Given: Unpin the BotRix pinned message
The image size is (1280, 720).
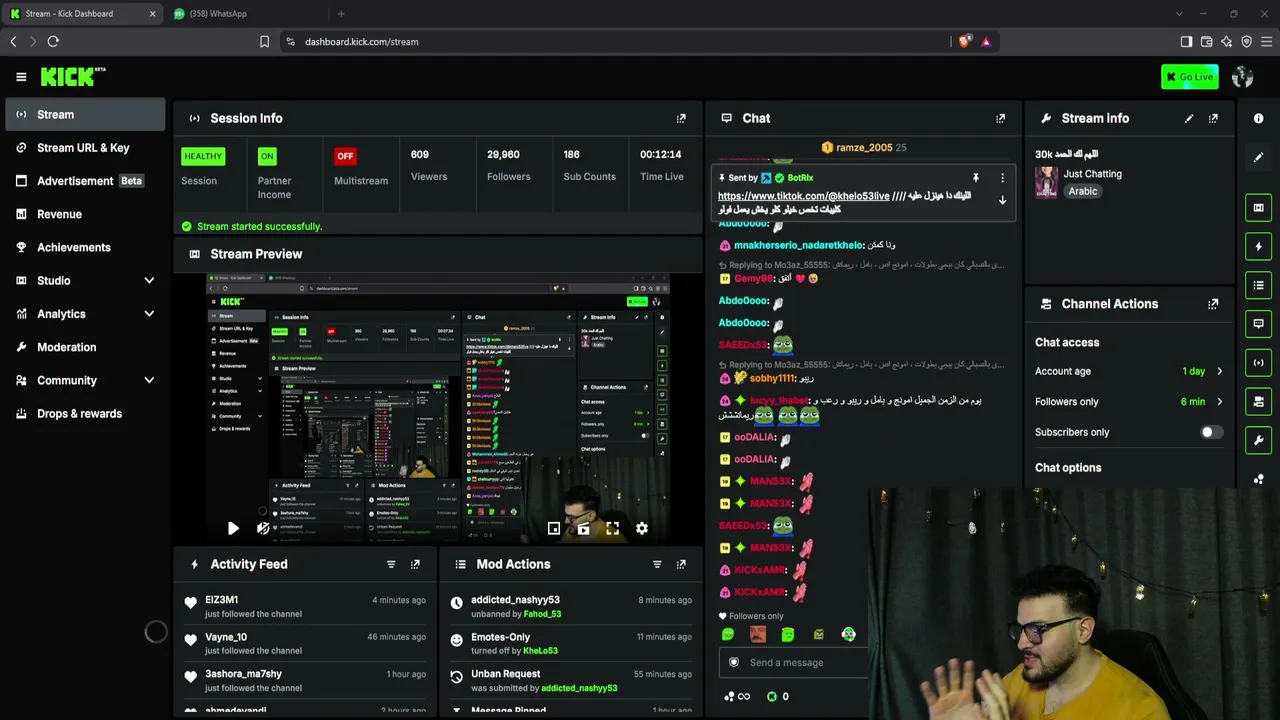Looking at the screenshot, I should [x=976, y=178].
